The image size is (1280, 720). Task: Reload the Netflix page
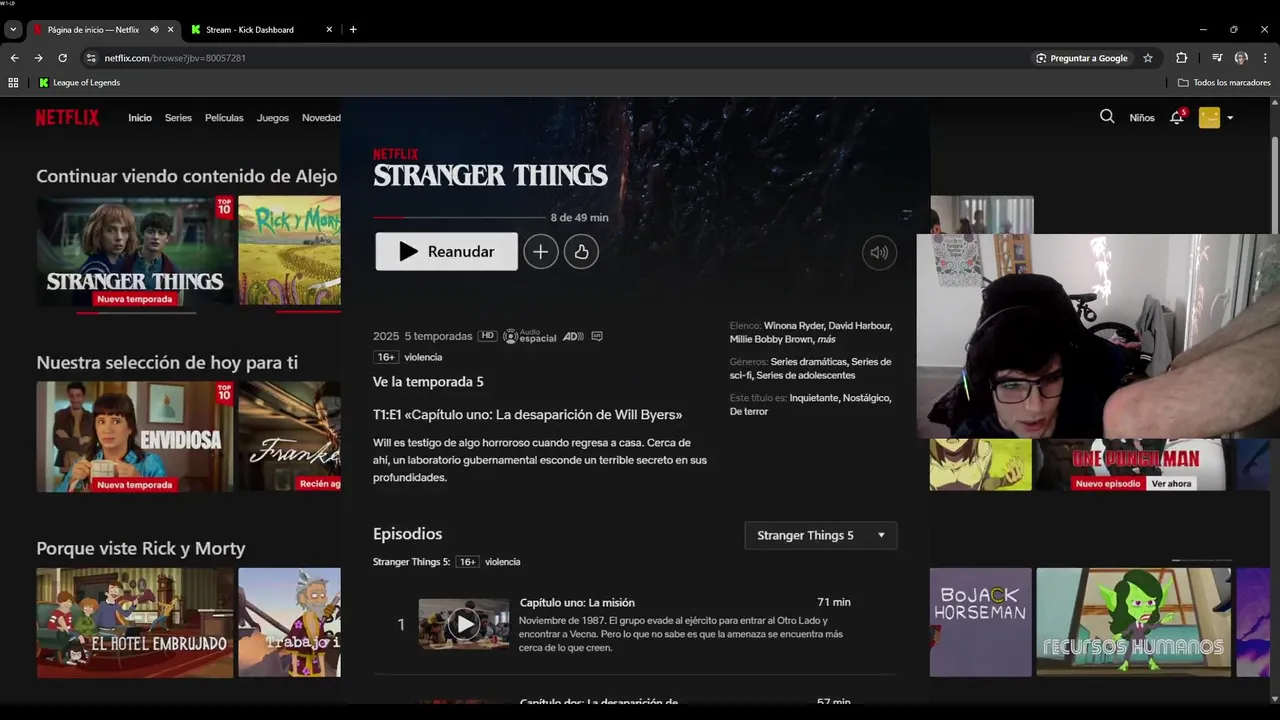click(x=62, y=58)
